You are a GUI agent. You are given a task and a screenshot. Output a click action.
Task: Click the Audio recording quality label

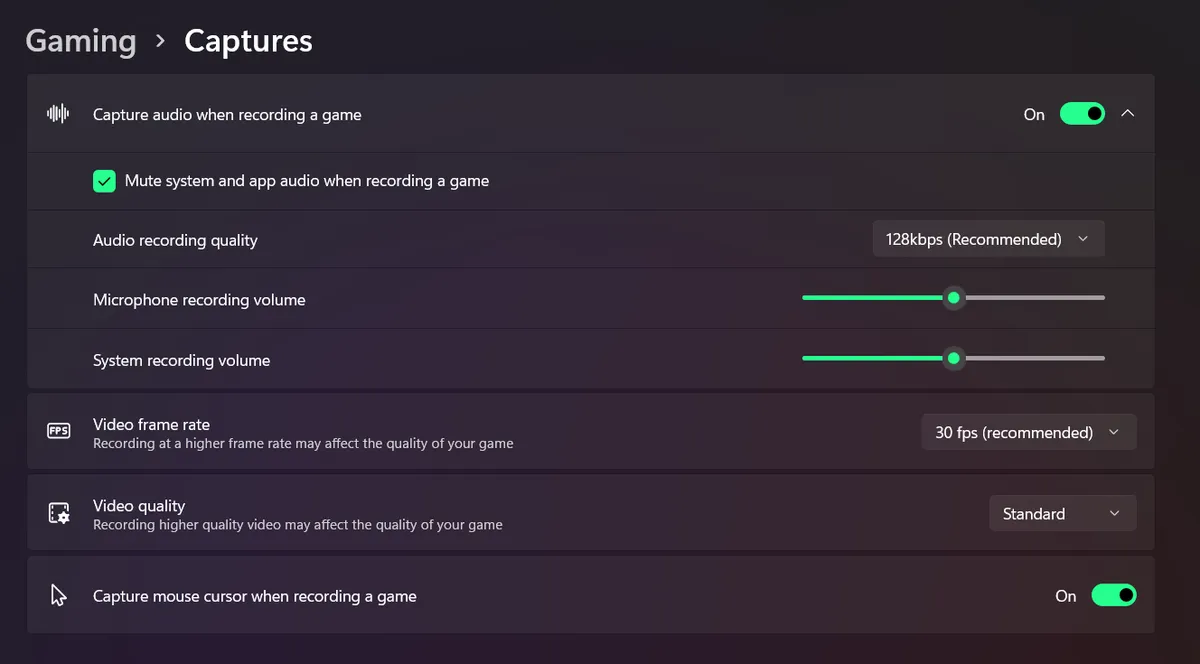click(175, 240)
